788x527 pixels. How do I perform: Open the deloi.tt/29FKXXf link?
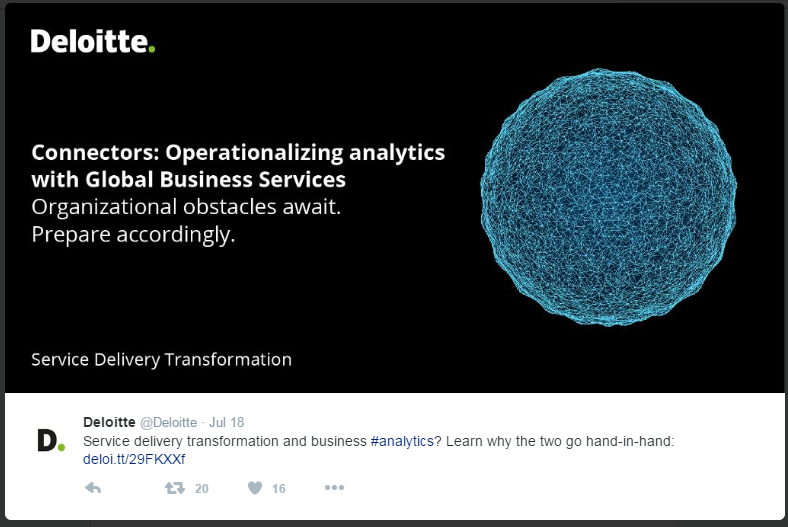[134, 459]
